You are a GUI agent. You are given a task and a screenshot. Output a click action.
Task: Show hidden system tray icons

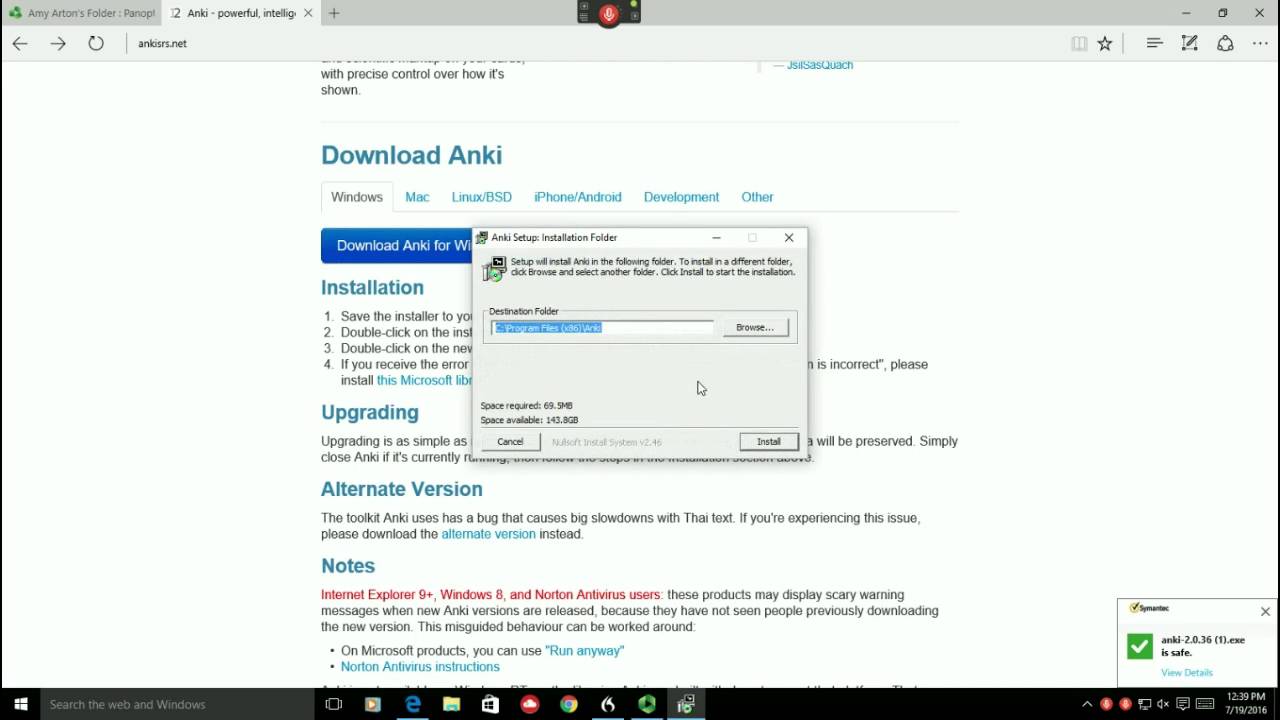click(1088, 704)
